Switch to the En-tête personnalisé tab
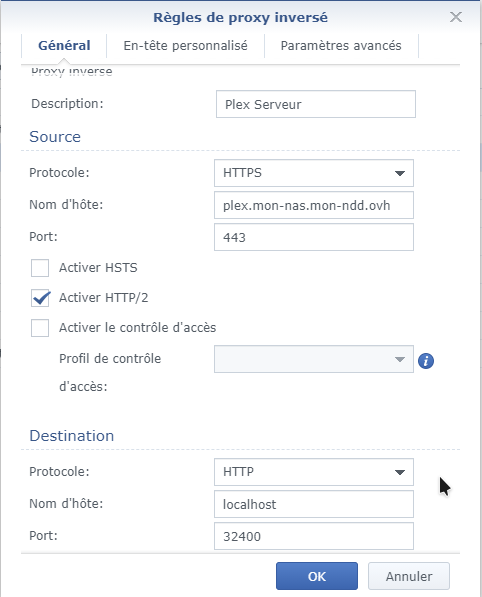 (x=185, y=46)
